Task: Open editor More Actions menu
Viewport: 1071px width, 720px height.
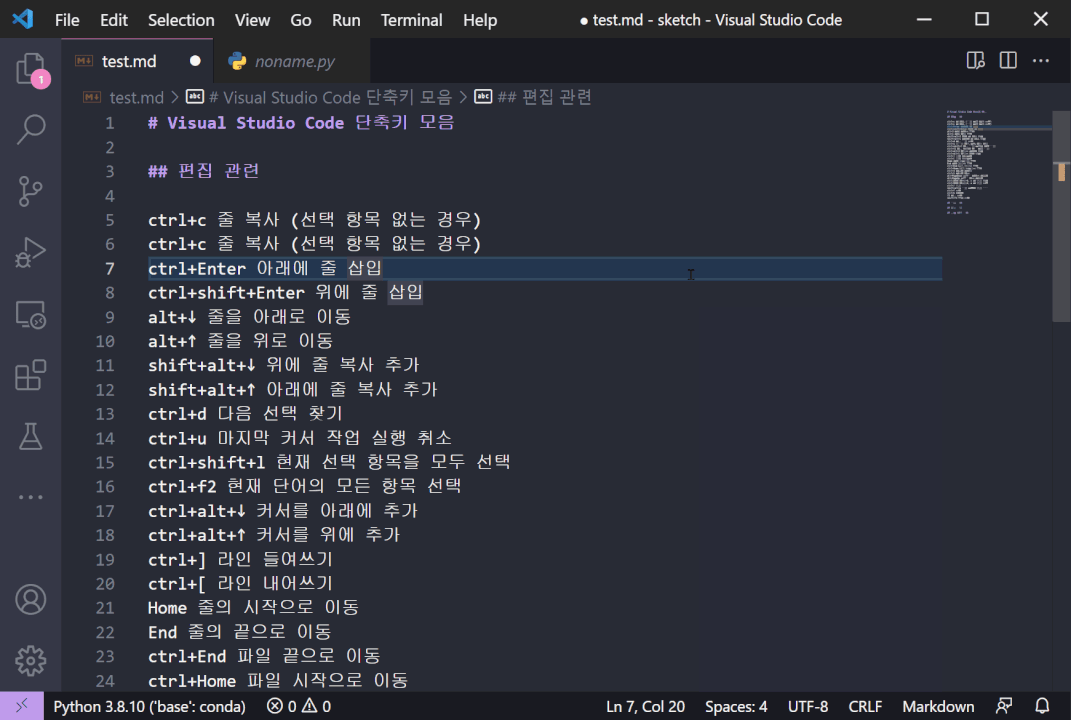Action: coord(1040,61)
